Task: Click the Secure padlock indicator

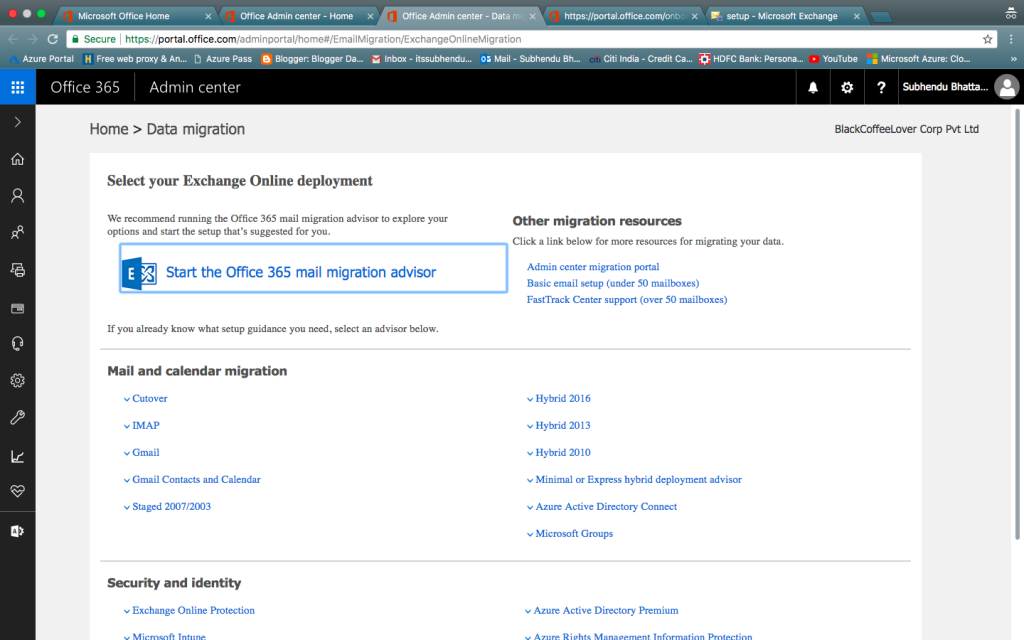Action: pyautogui.click(x=93, y=39)
